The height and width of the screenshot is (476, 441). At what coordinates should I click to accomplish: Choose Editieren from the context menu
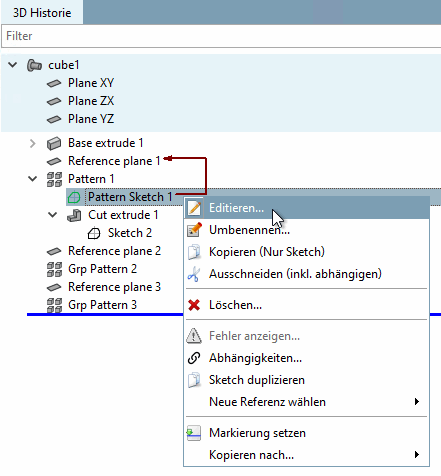[306, 208]
